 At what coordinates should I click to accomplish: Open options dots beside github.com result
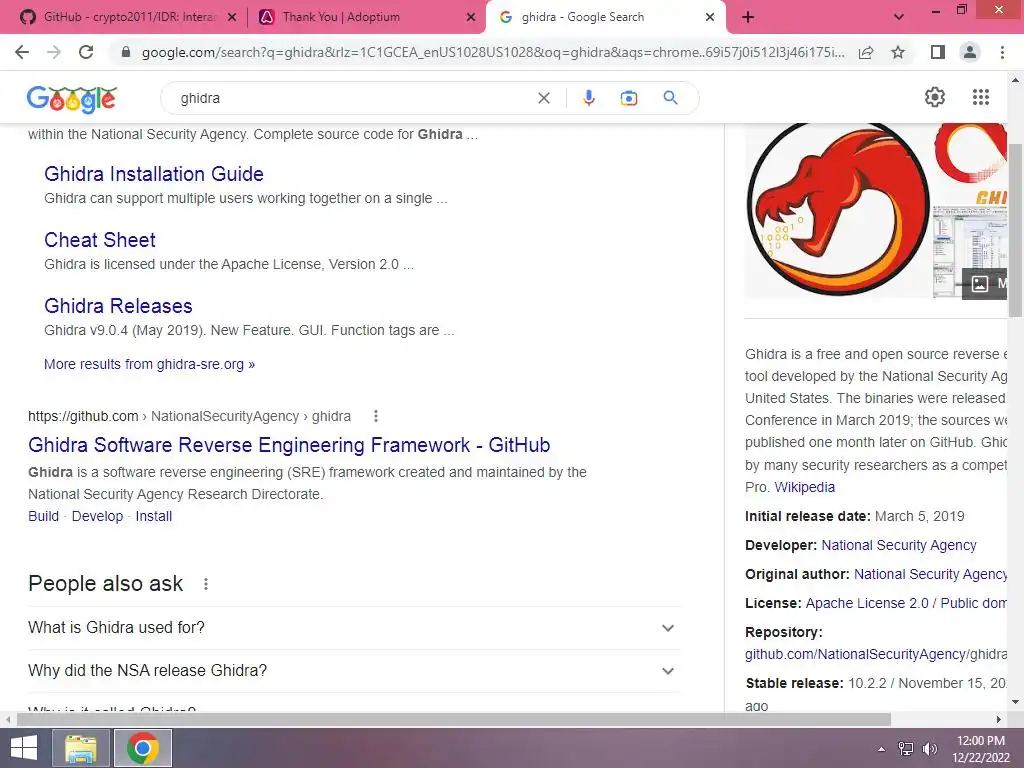(x=376, y=416)
